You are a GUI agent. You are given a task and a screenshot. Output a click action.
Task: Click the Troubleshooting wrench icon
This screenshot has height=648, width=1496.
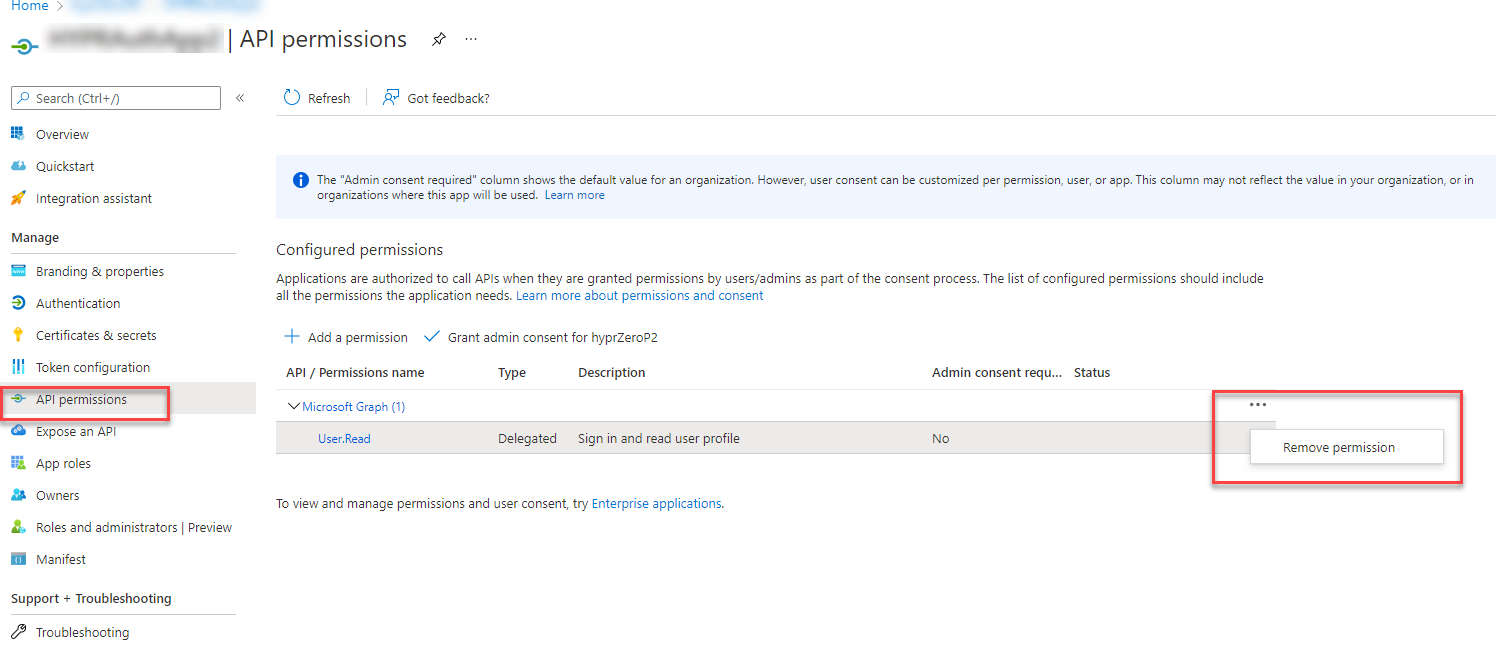(x=18, y=632)
